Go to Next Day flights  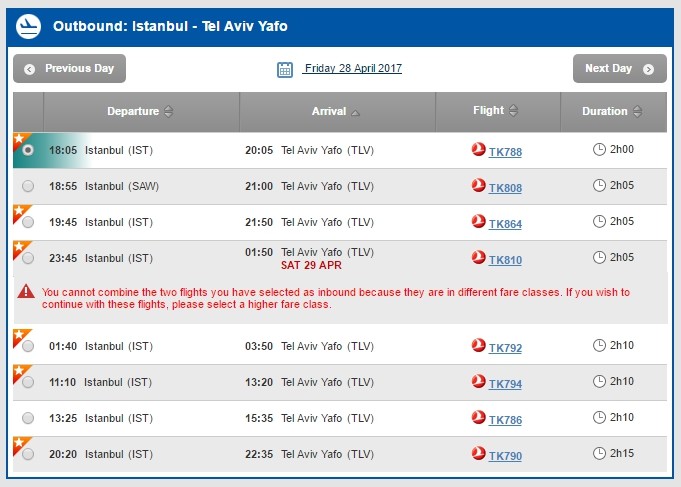click(x=619, y=69)
